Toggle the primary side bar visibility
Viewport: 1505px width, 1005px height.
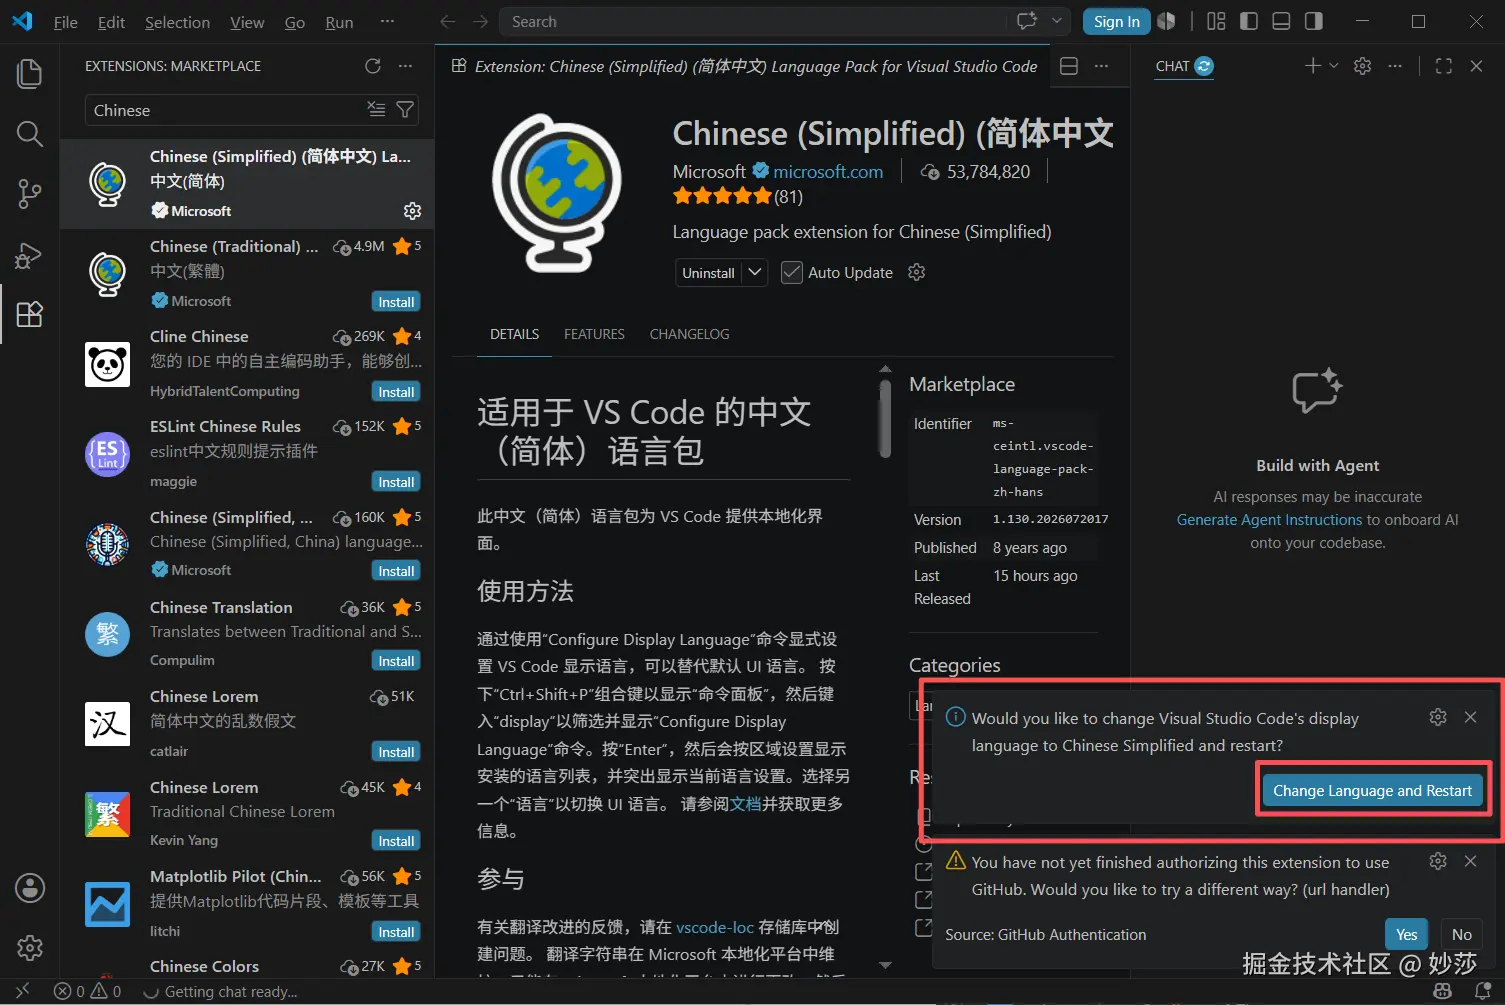point(1249,22)
